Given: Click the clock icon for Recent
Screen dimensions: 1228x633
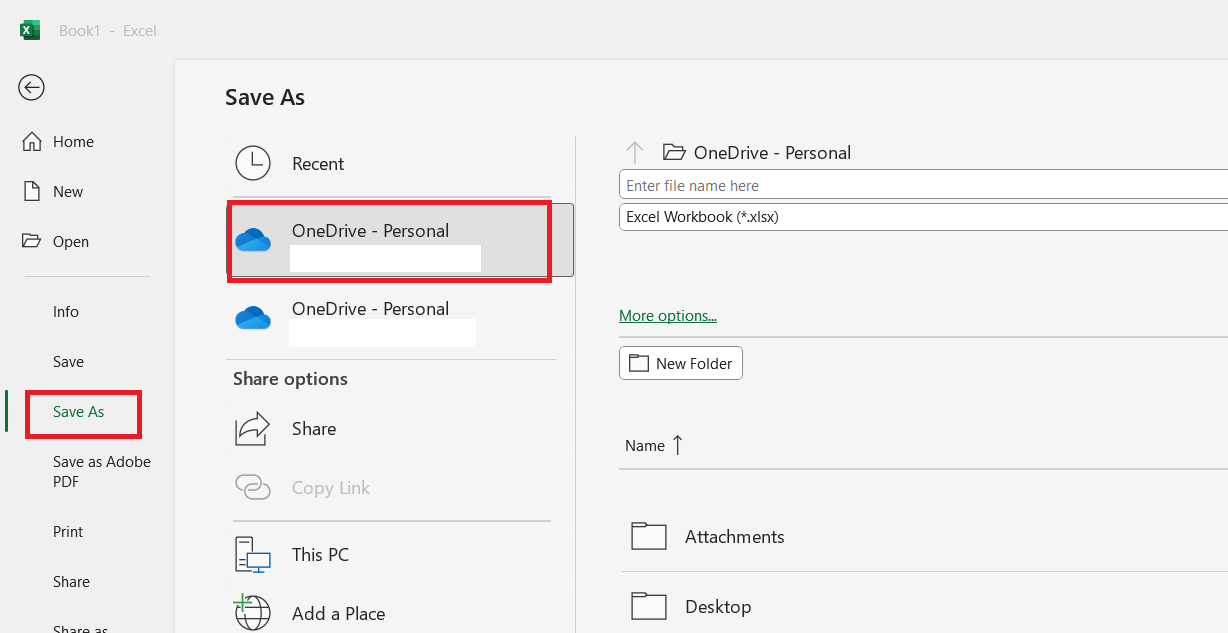Looking at the screenshot, I should coord(253,163).
